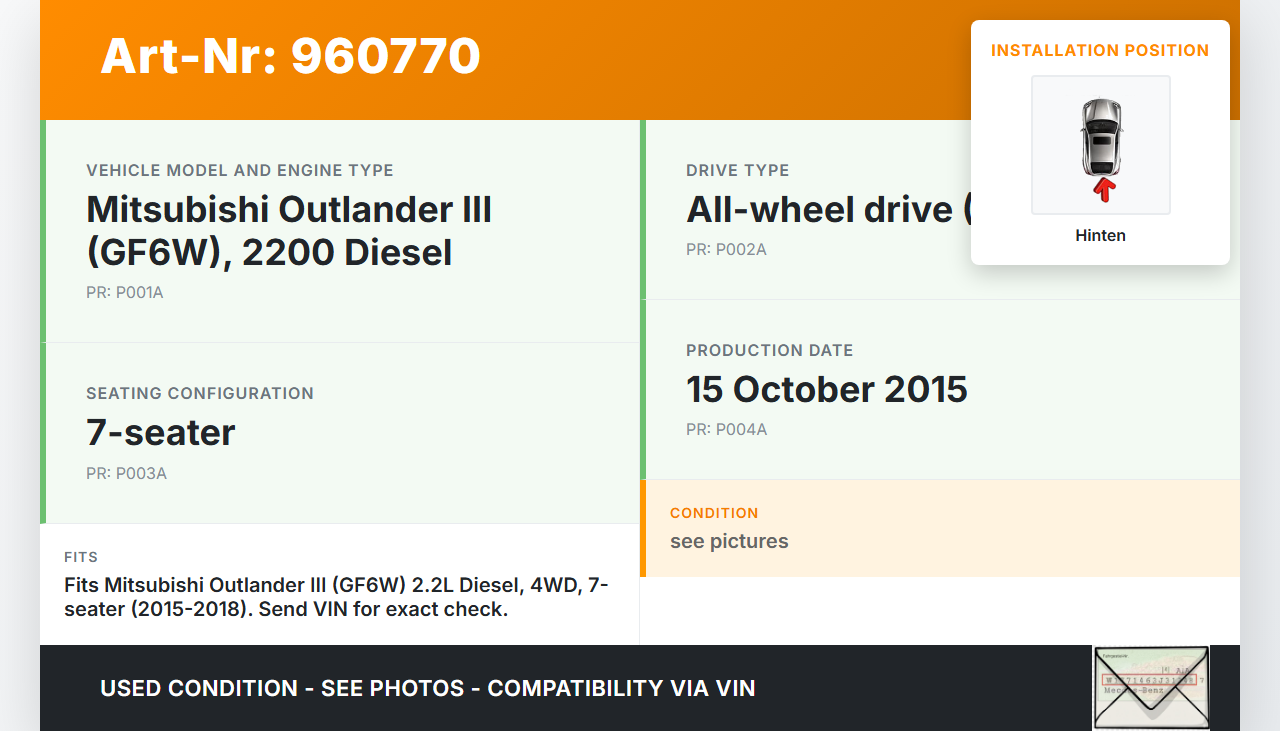
Task: Click the Fits compatibility description text
Action: tap(336, 597)
